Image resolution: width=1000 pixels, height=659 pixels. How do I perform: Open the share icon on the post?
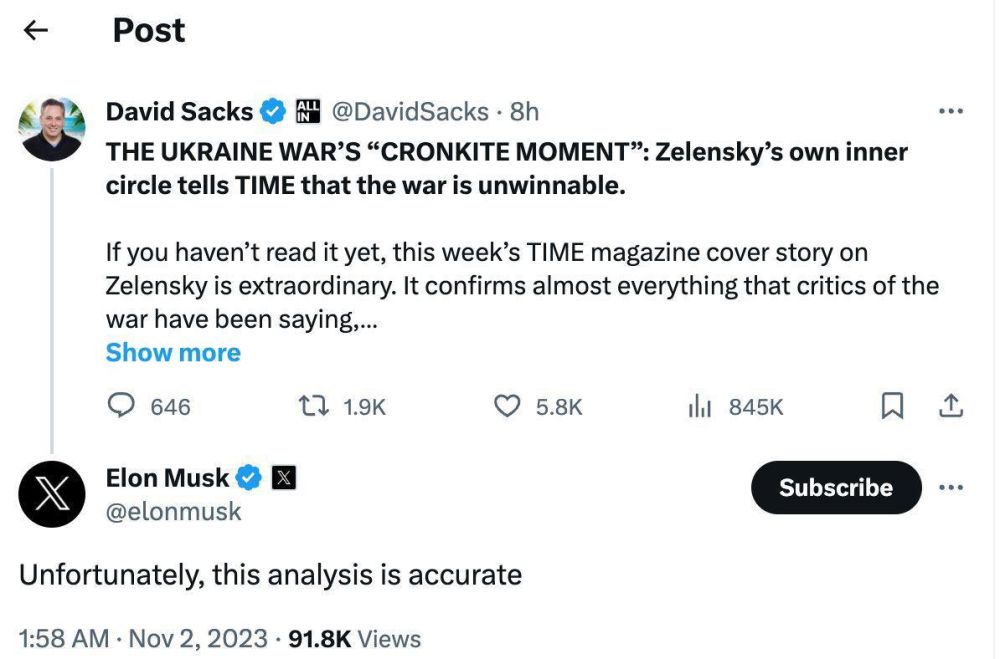[x=951, y=406]
